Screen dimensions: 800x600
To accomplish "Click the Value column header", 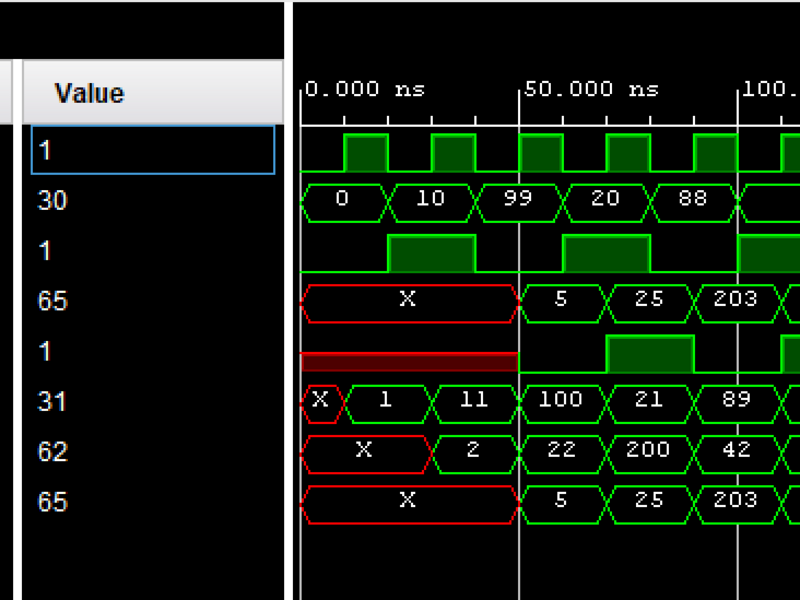I will click(153, 92).
